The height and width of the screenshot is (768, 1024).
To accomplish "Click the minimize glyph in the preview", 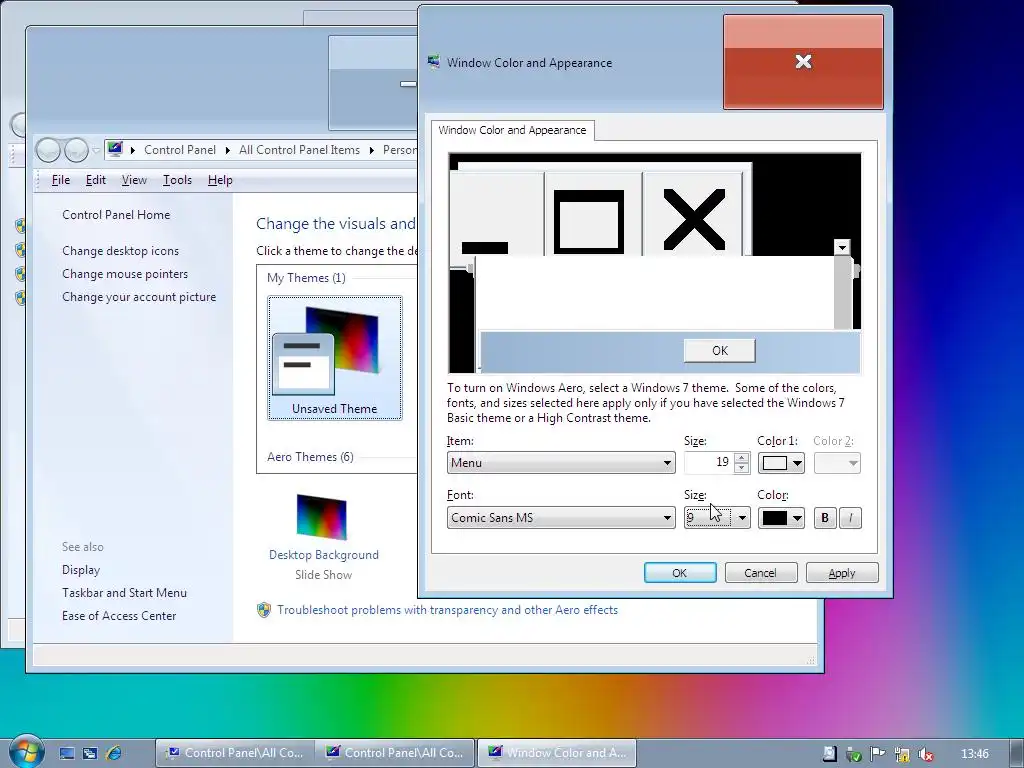I will [485, 248].
